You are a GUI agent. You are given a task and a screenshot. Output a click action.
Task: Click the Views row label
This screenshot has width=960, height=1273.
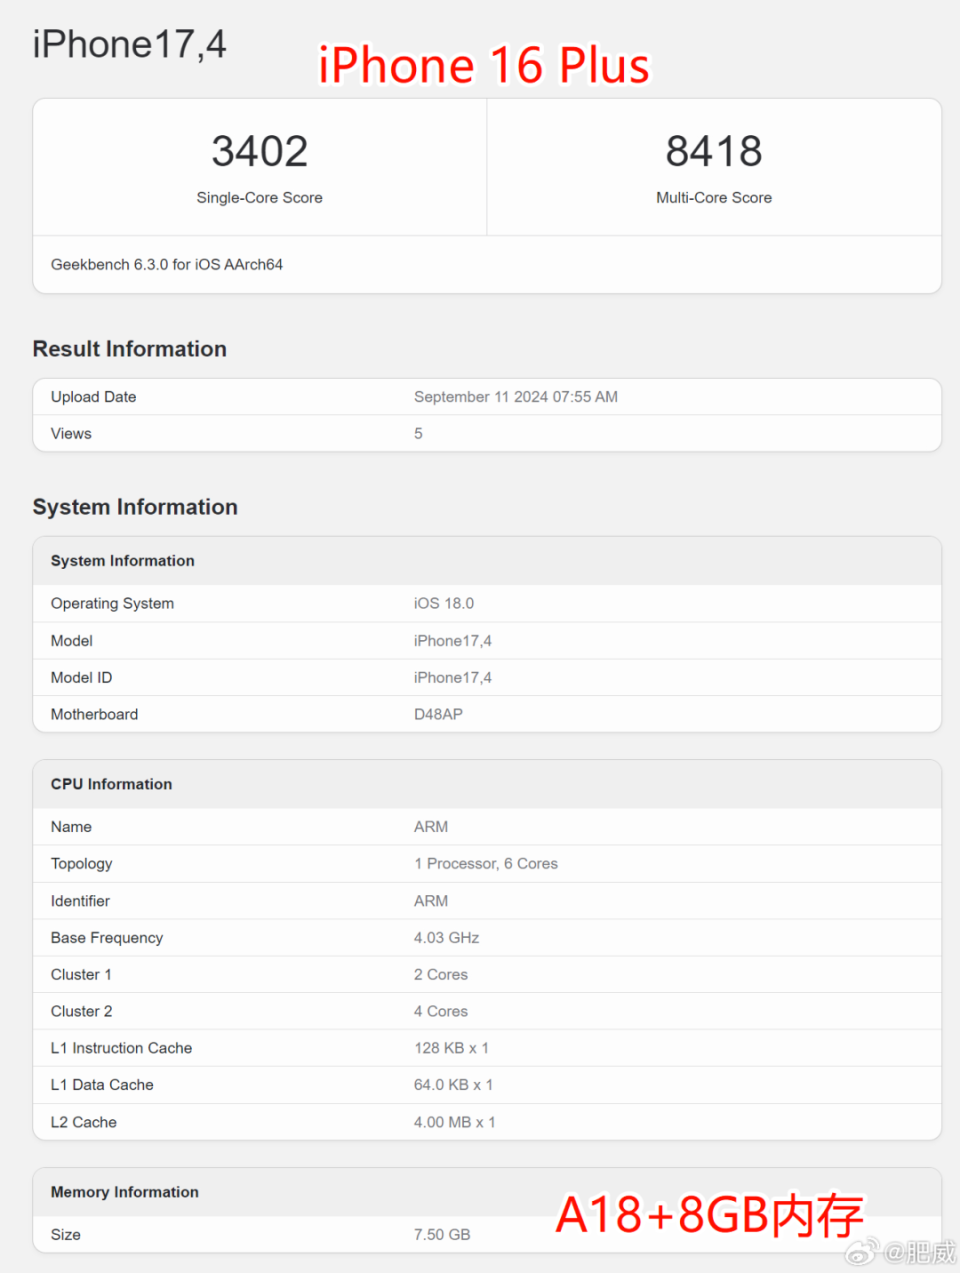point(71,434)
